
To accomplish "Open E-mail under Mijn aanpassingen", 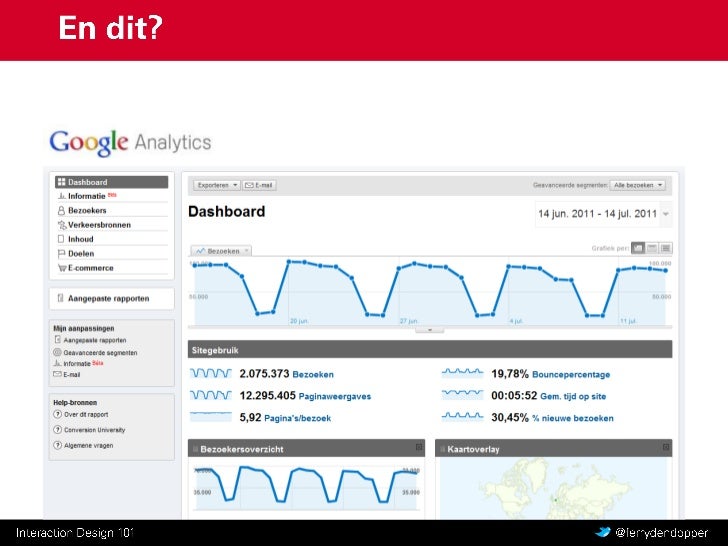I will click(72, 375).
